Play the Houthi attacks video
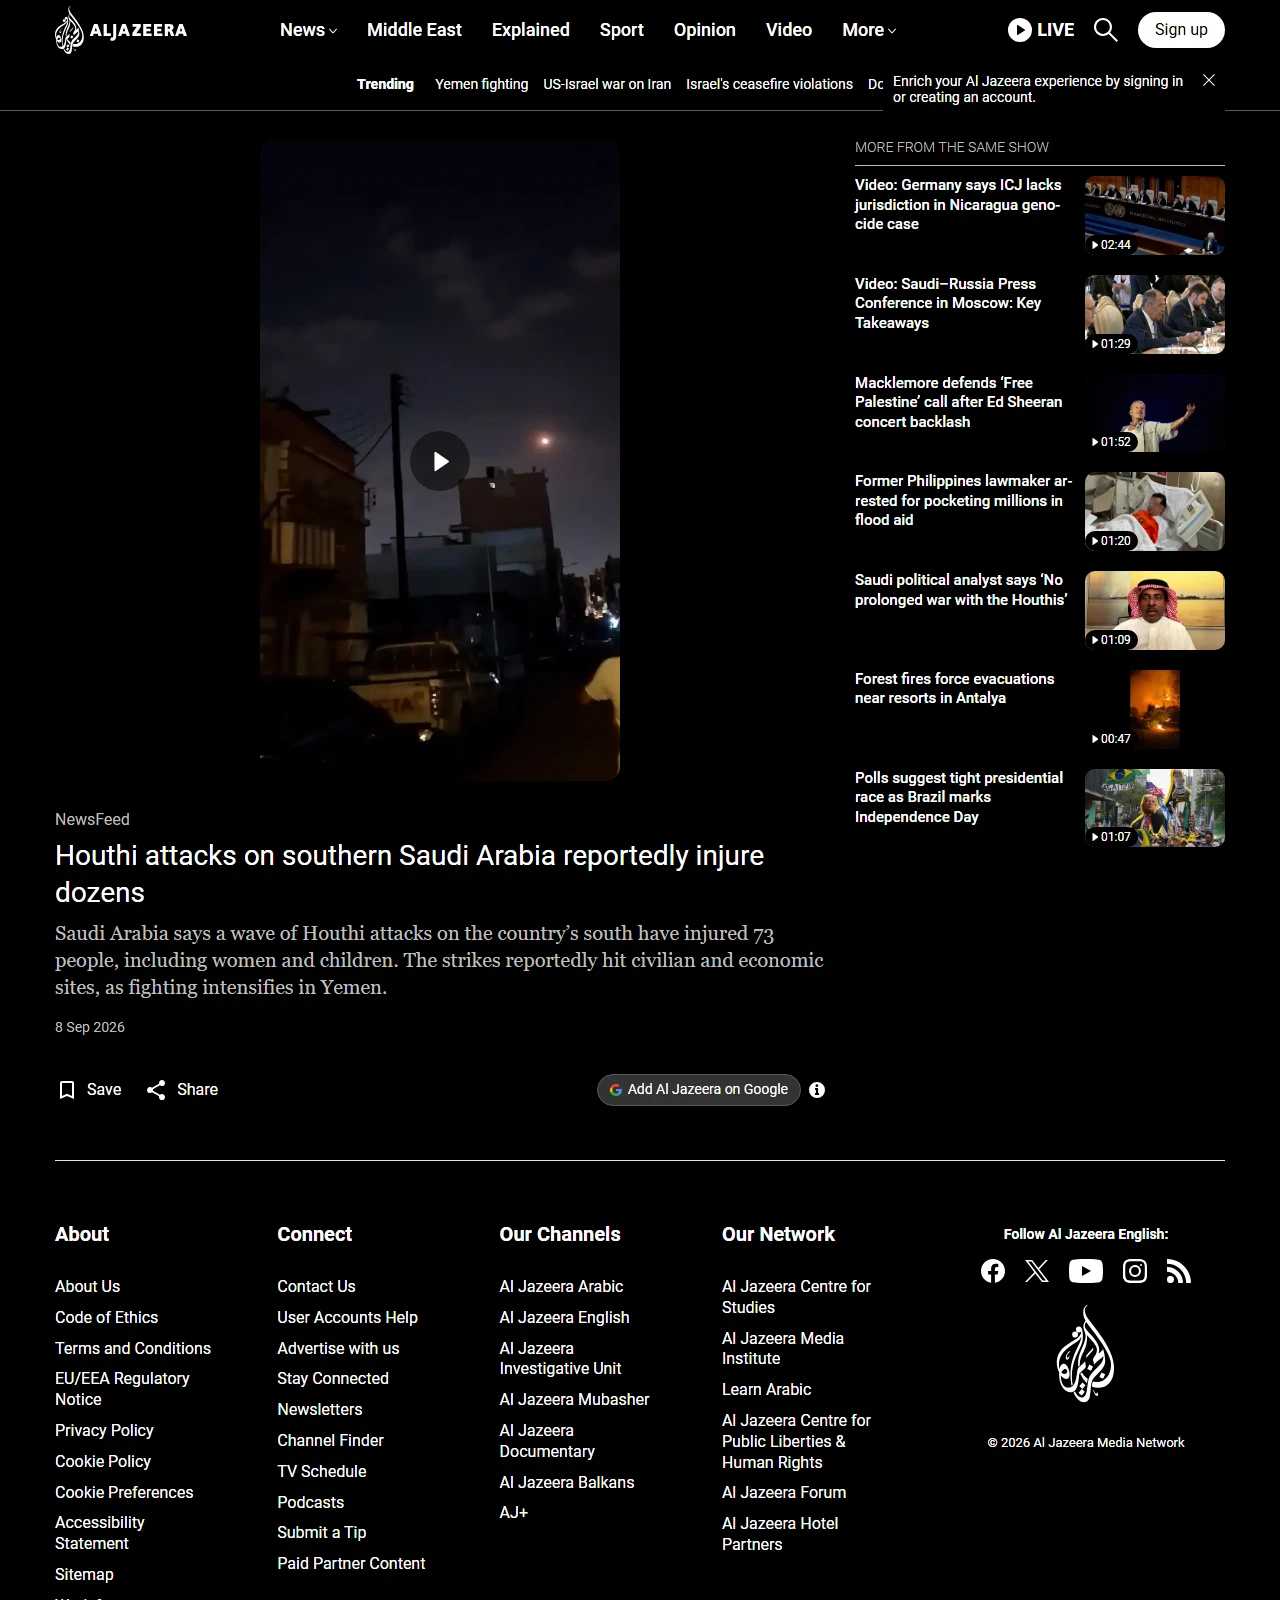This screenshot has height=1600, width=1280. [x=440, y=461]
